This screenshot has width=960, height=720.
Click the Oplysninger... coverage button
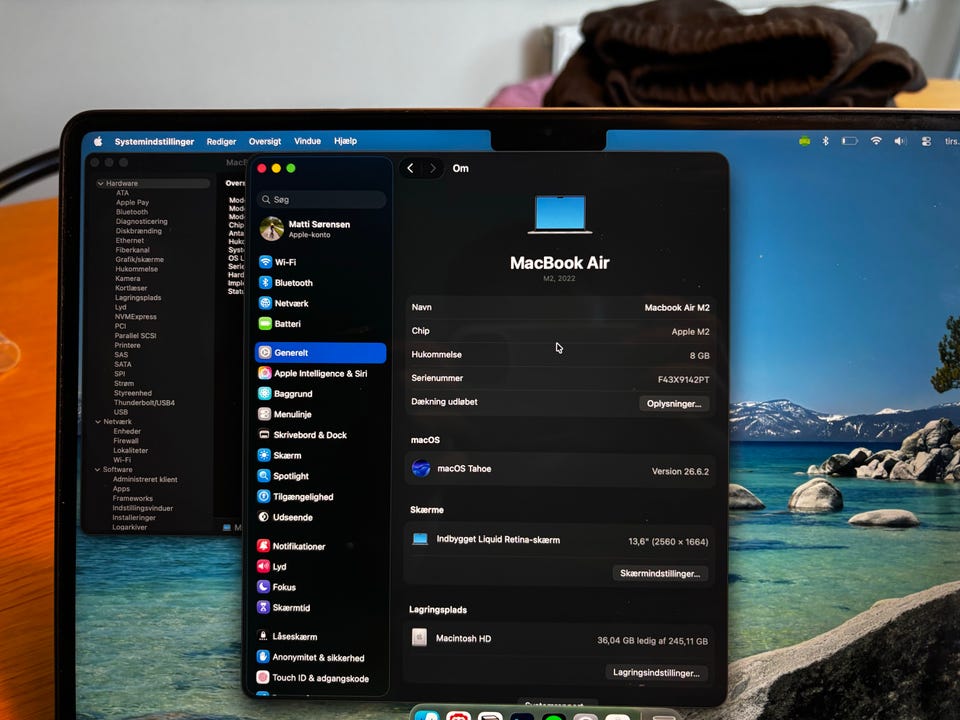coord(674,404)
